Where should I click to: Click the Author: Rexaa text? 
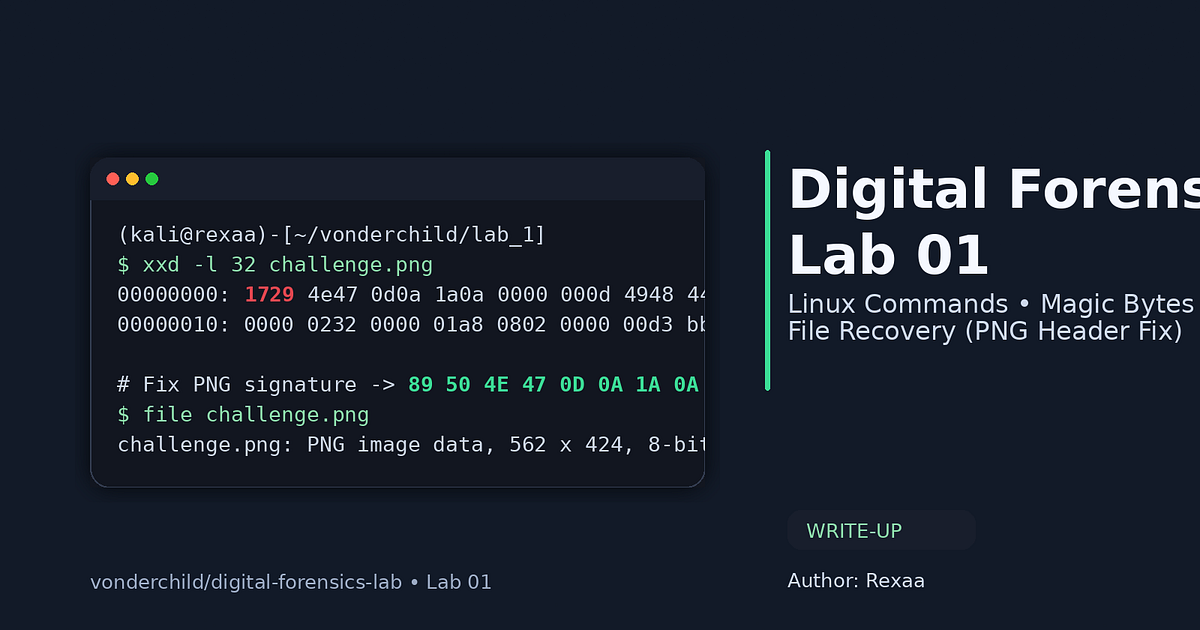856,581
